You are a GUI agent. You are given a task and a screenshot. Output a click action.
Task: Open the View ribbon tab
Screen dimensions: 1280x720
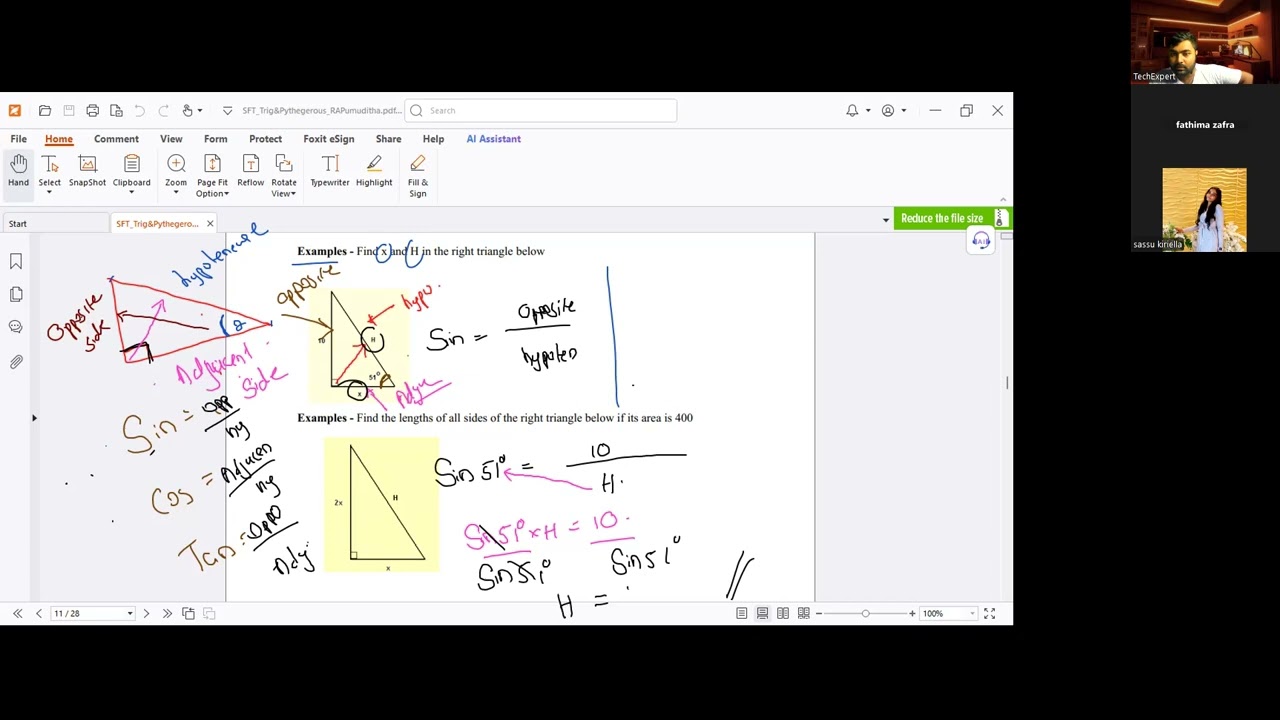(x=171, y=139)
